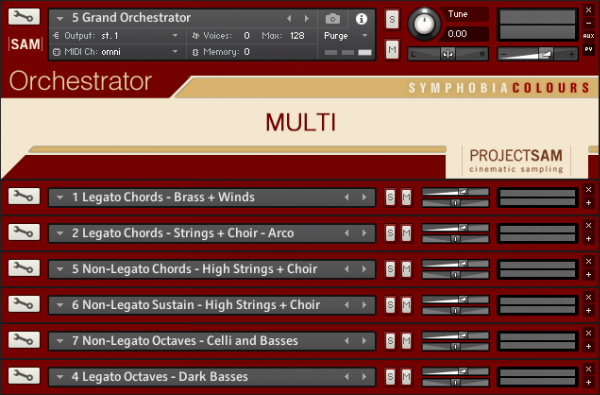
Task: Go to next instrument for 5 Grand Orchestrator
Action: click(307, 18)
